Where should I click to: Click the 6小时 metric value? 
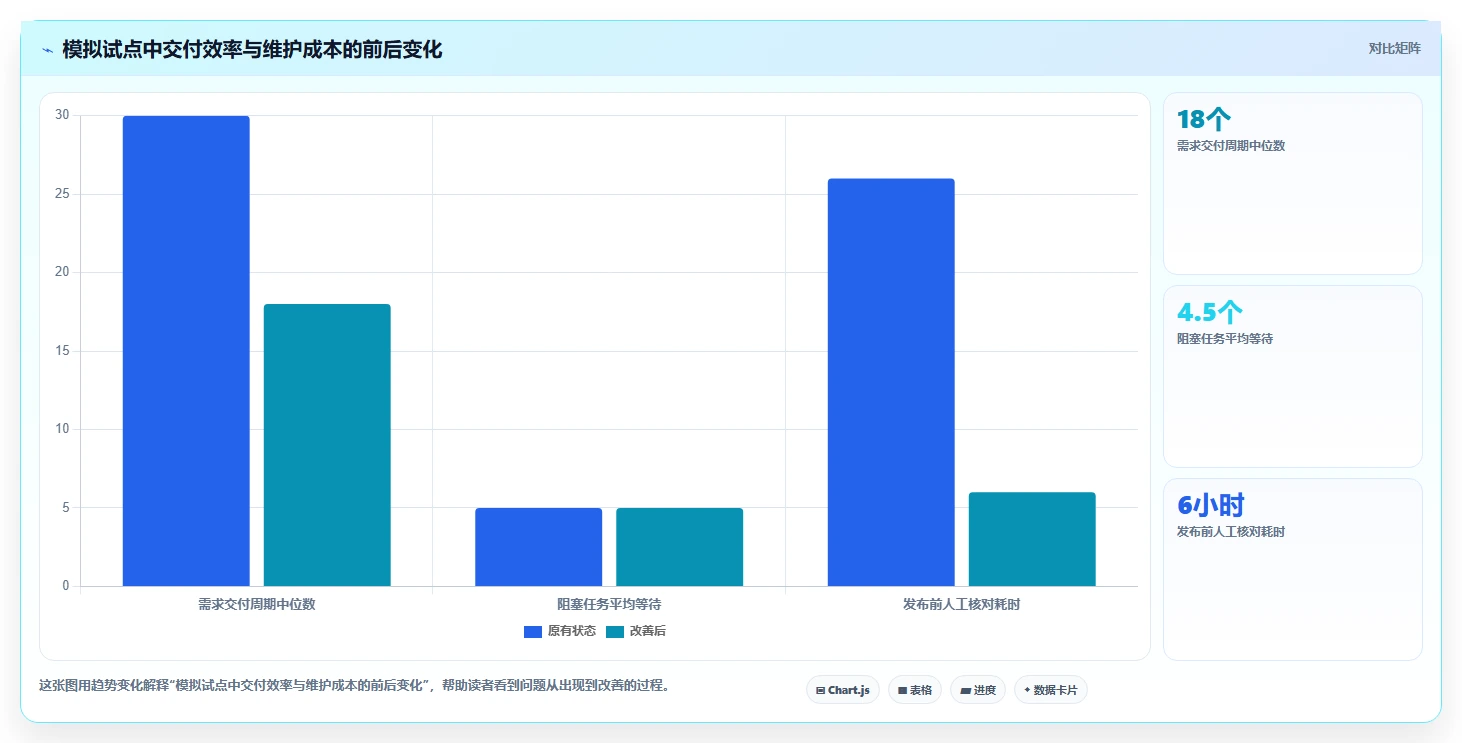(x=1211, y=506)
